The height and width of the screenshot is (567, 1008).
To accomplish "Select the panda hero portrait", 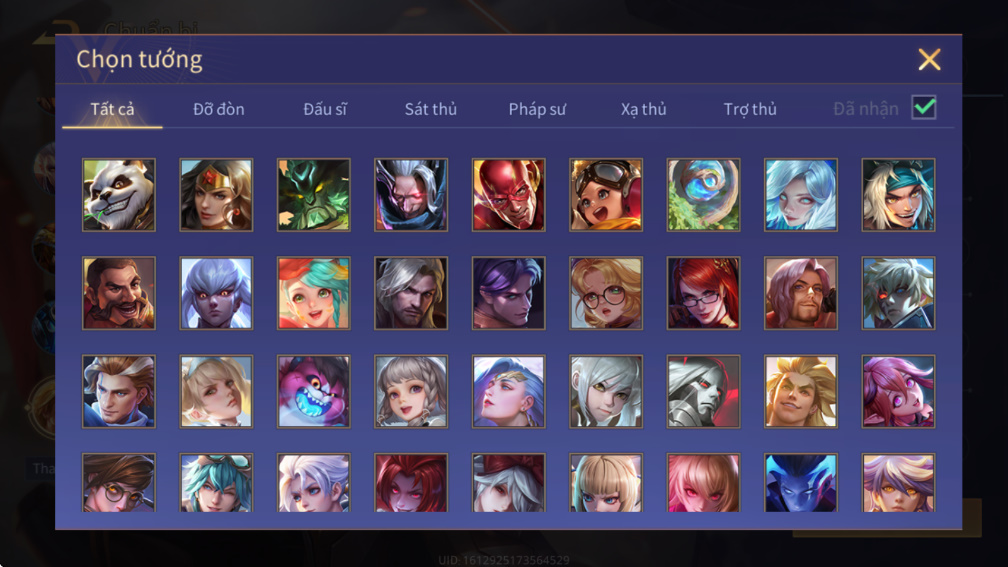I will [119, 195].
